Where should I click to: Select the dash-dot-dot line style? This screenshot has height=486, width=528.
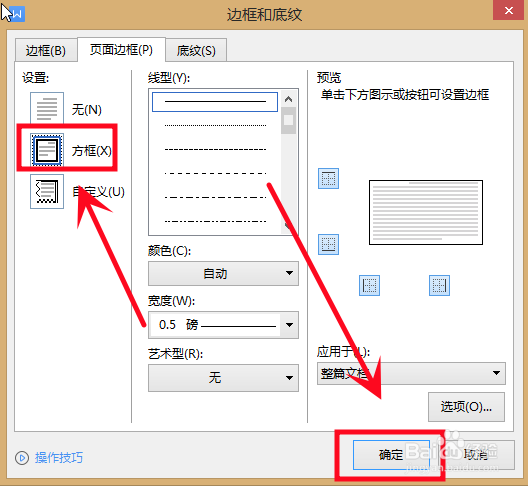coord(215,222)
